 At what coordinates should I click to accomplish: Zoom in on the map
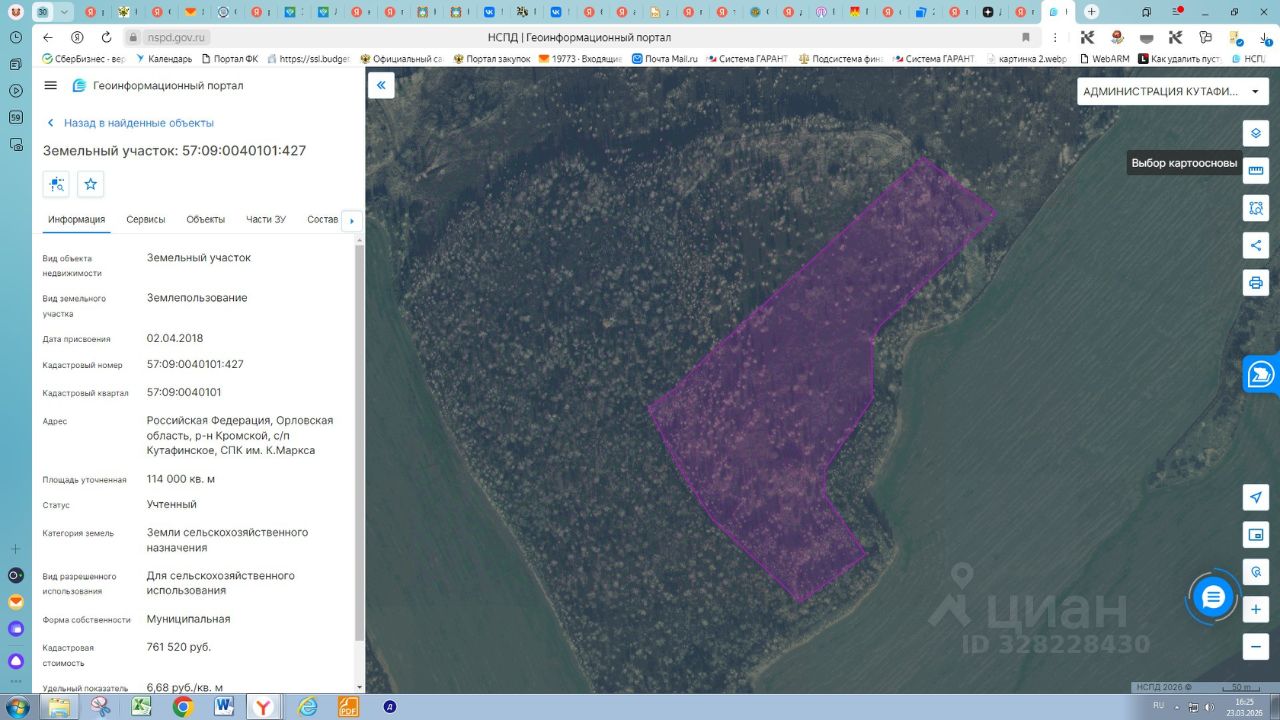click(1256, 609)
